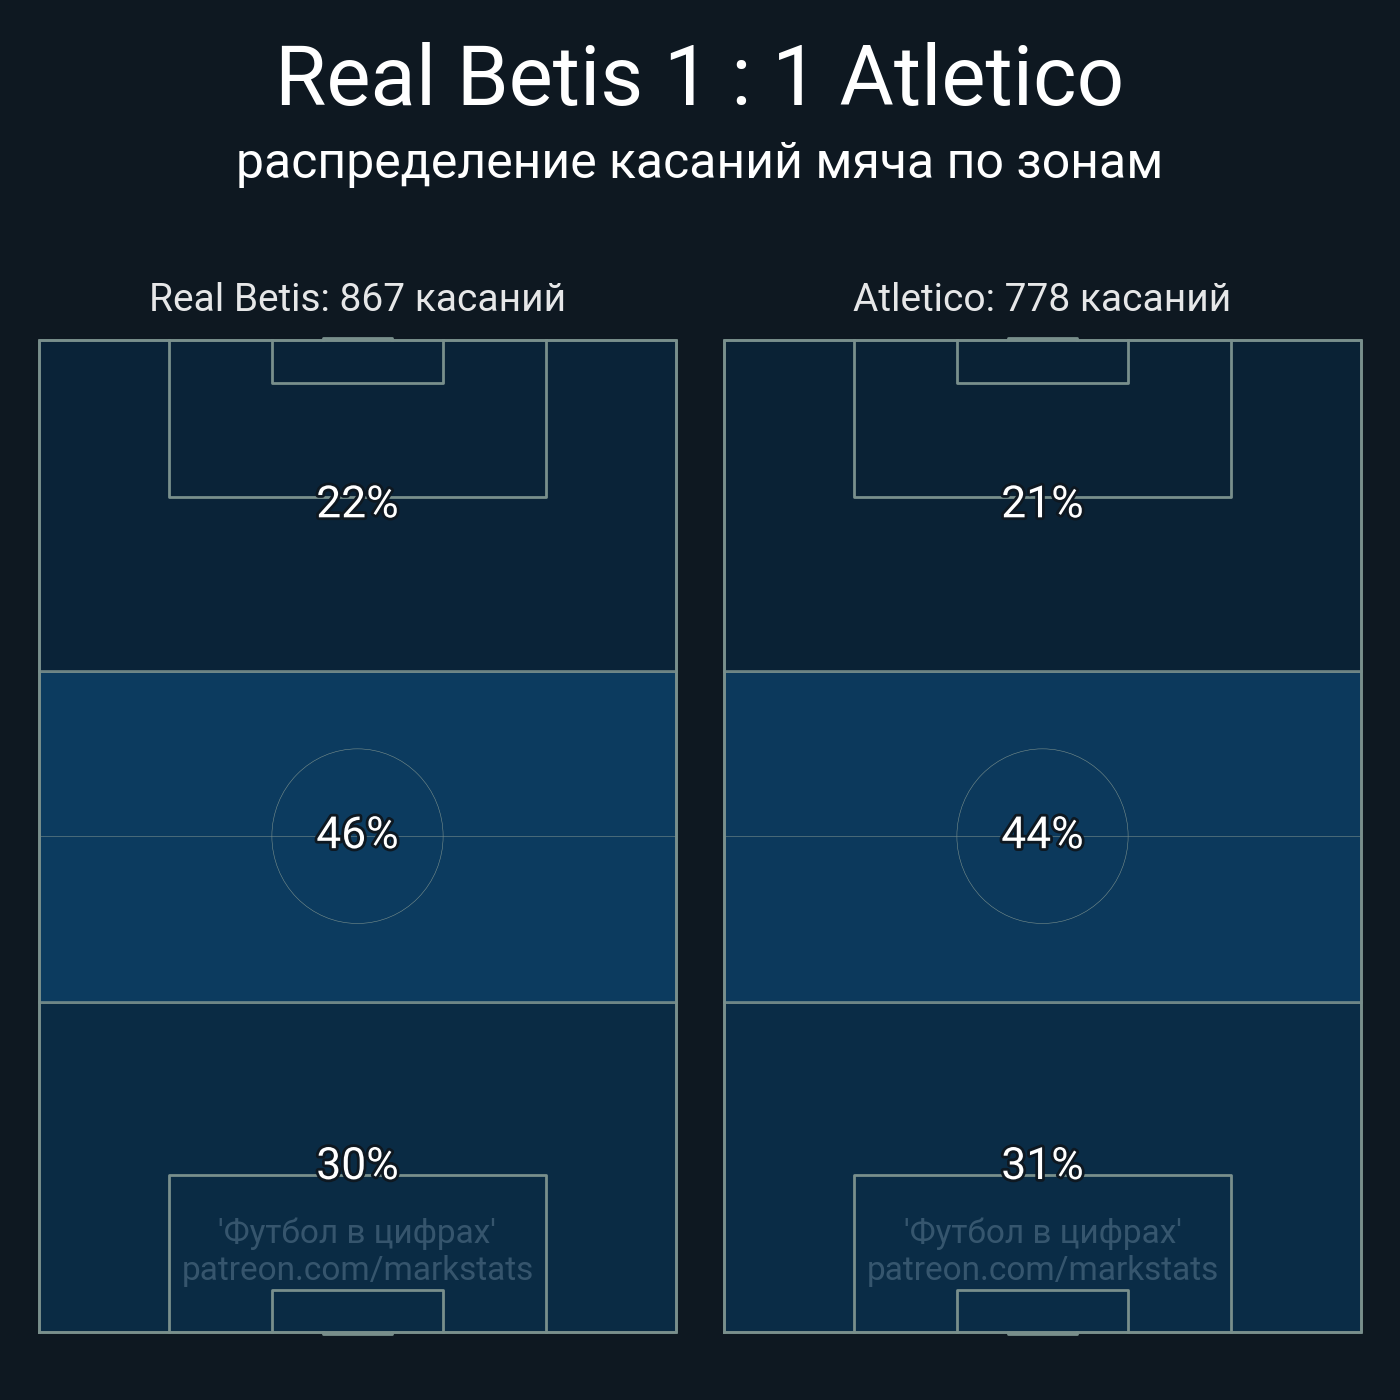Click the "Real Betis 1 : 1 Atletico" title
The height and width of the screenshot is (1400, 1400).
[x=699, y=77]
